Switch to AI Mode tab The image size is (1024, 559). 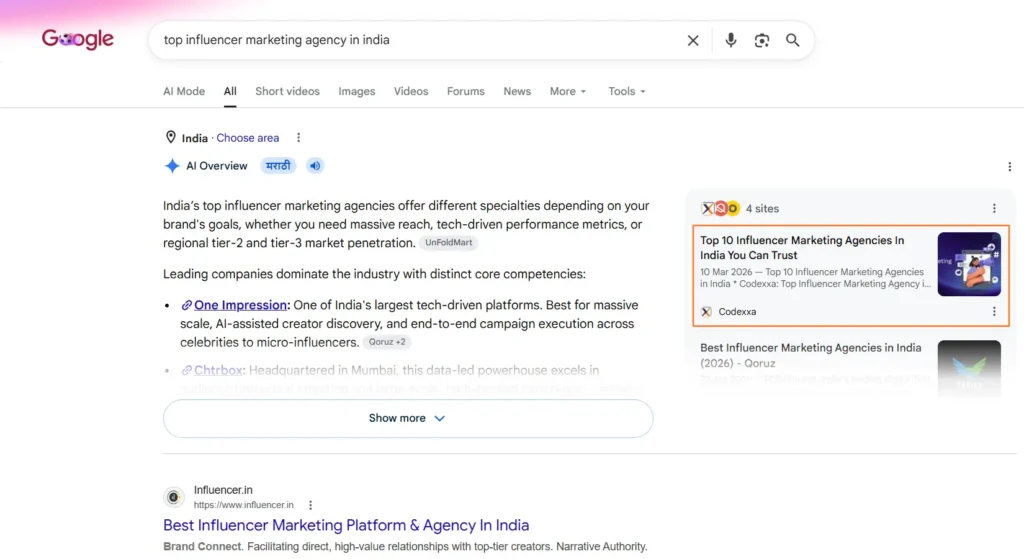(184, 91)
